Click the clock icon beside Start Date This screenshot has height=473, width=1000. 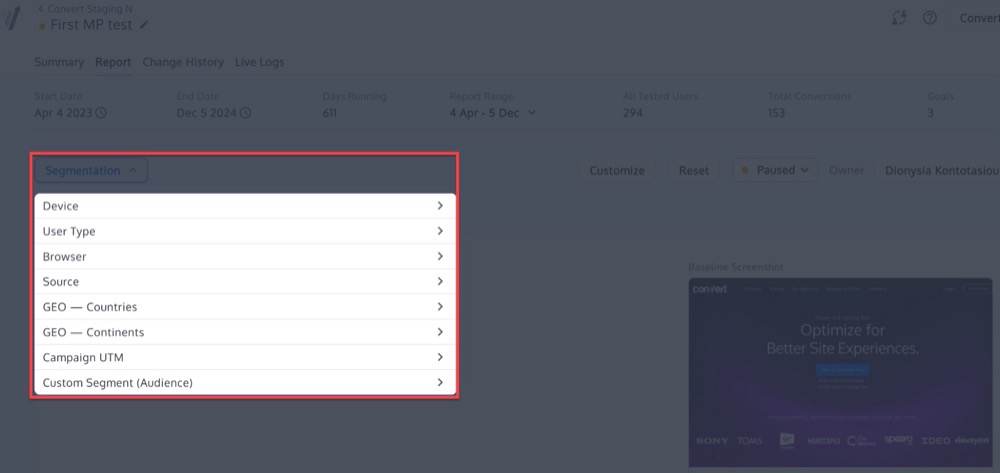tap(101, 113)
